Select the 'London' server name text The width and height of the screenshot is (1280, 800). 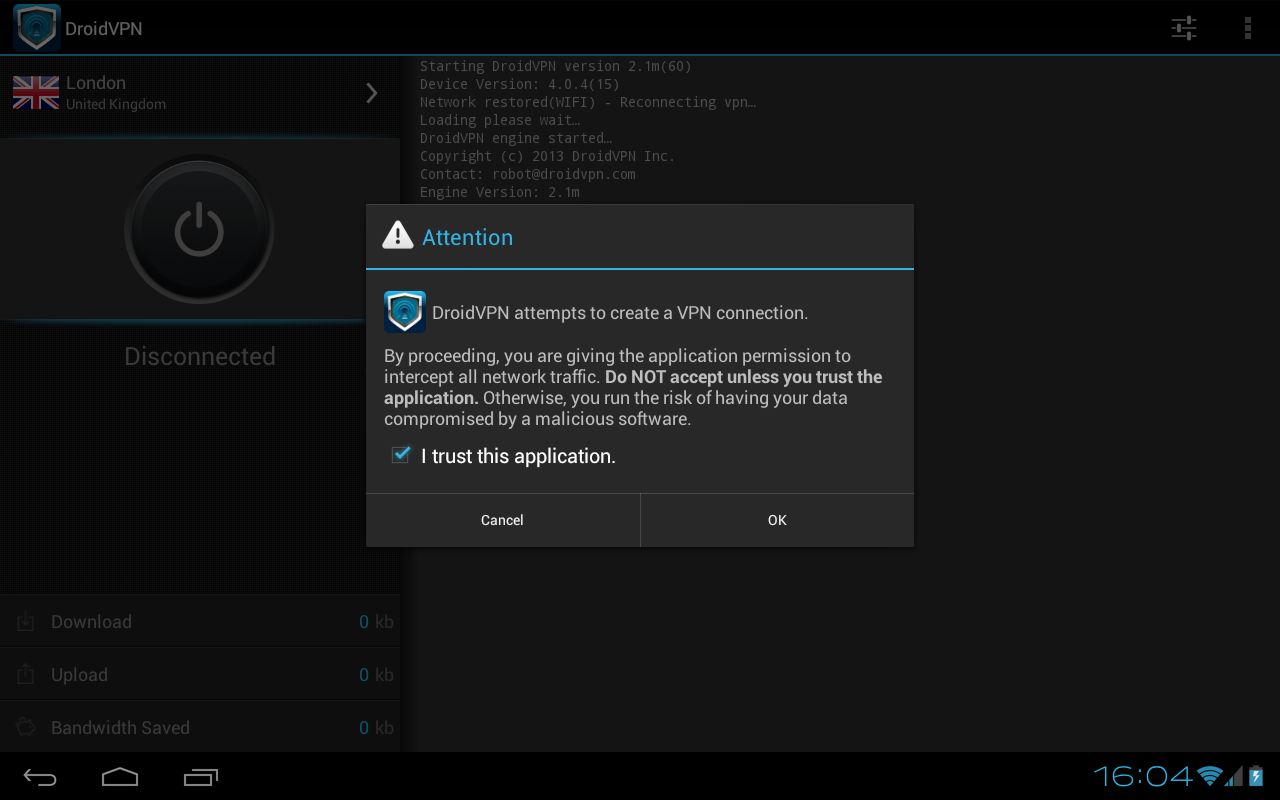[96, 83]
